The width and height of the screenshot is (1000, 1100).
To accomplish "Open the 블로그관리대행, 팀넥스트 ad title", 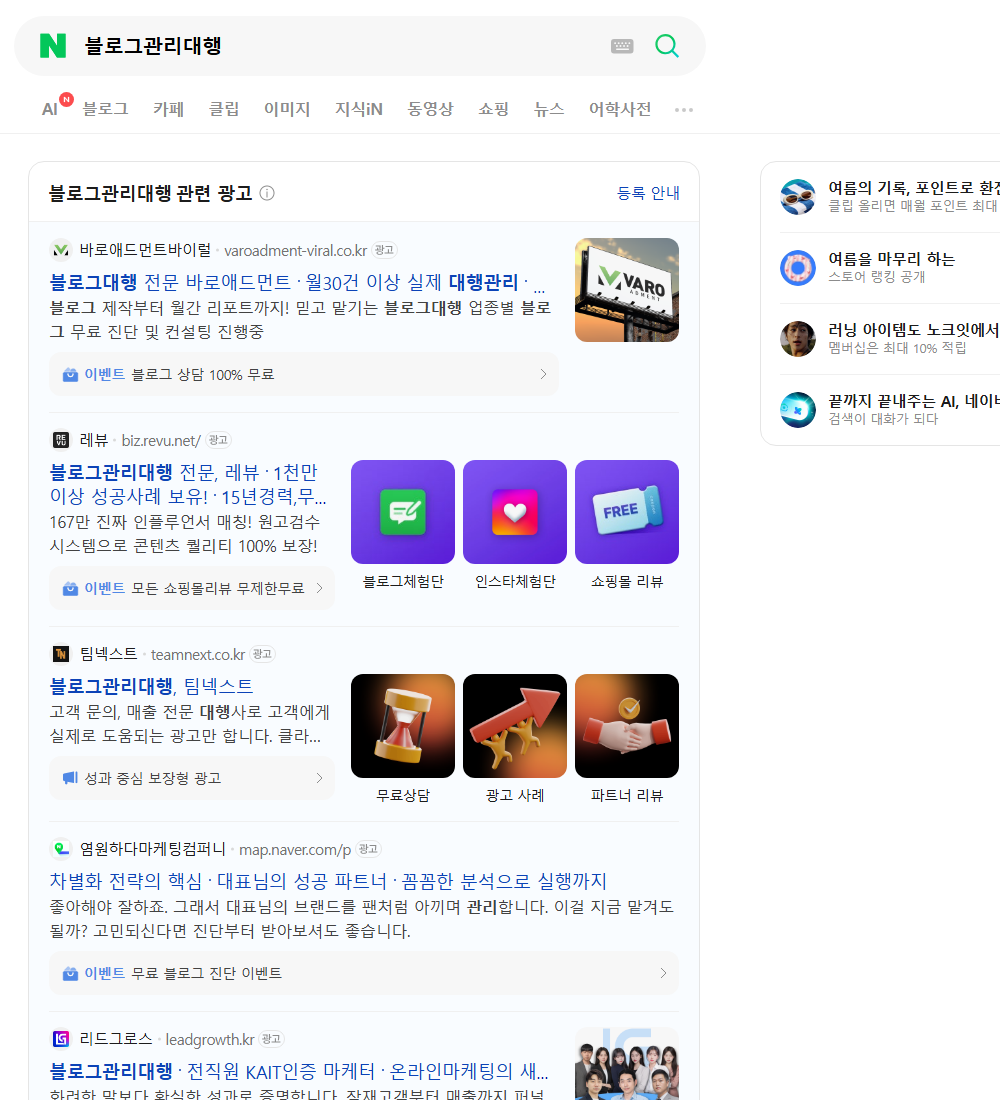I will click(x=151, y=685).
